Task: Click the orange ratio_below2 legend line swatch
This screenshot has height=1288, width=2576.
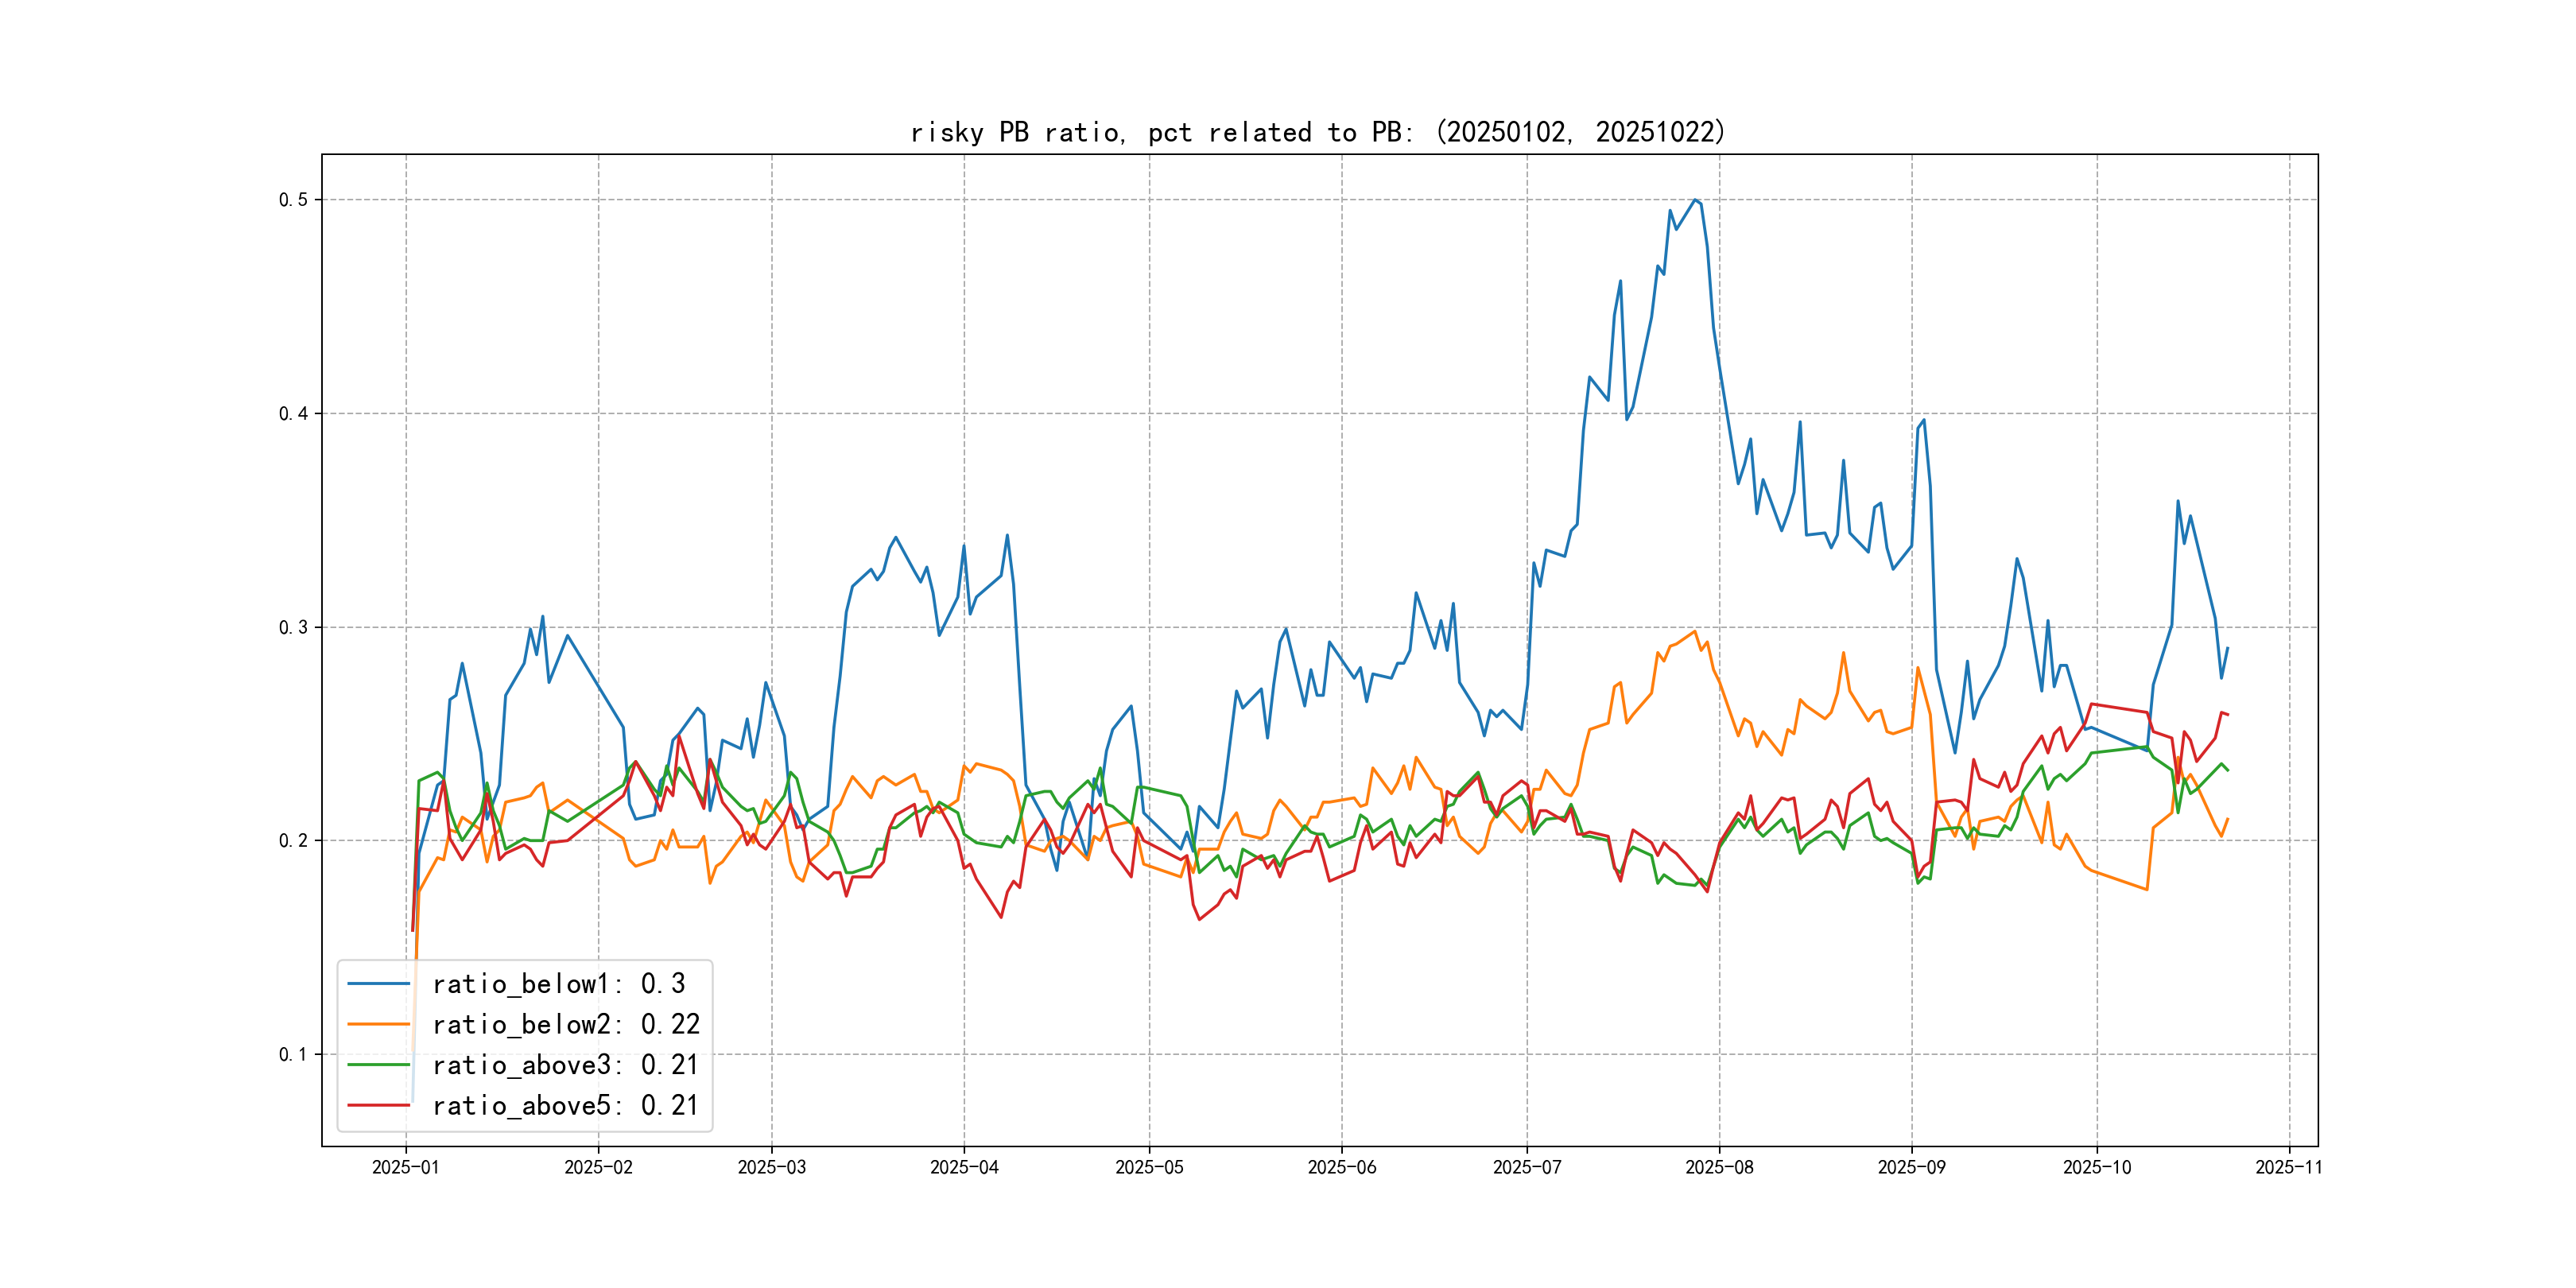Action: [x=378, y=1024]
